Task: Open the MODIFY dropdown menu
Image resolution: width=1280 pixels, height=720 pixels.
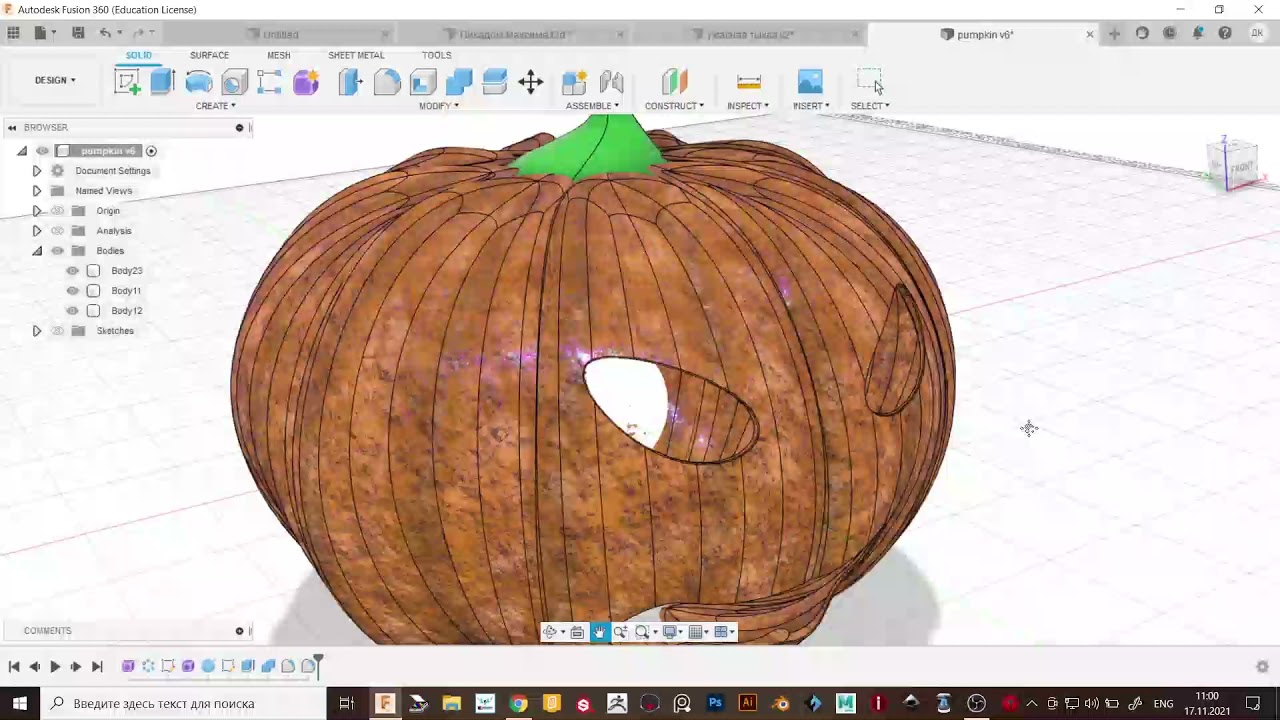Action: pos(439,106)
